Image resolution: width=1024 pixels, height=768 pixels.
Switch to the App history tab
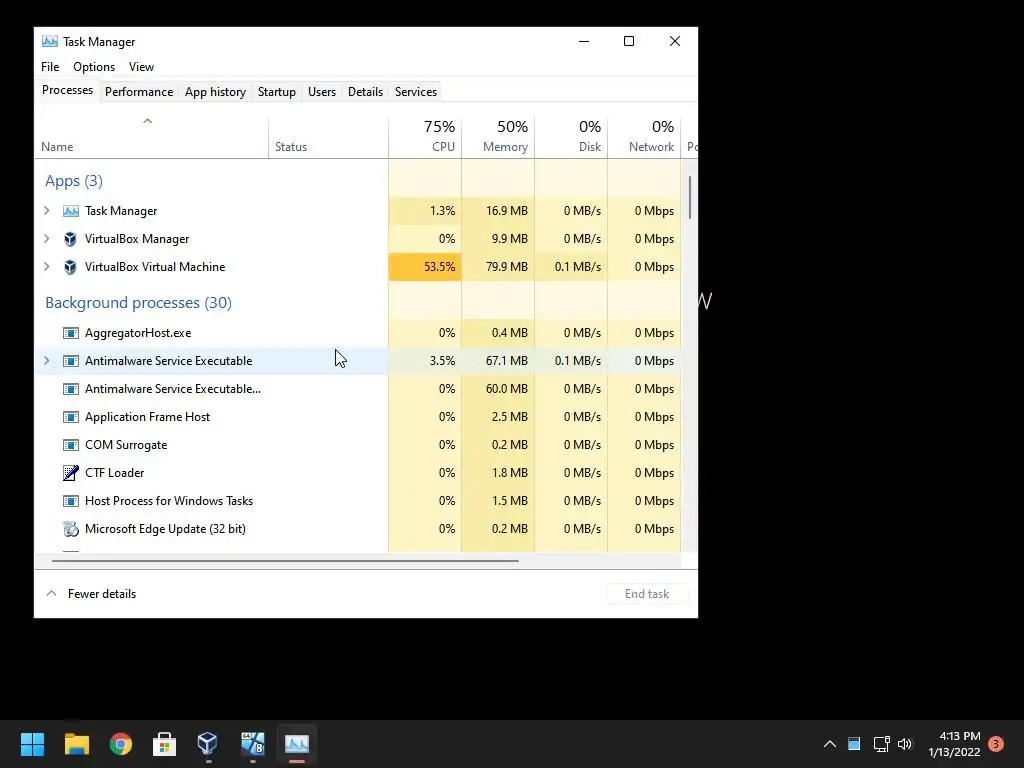coord(215,92)
